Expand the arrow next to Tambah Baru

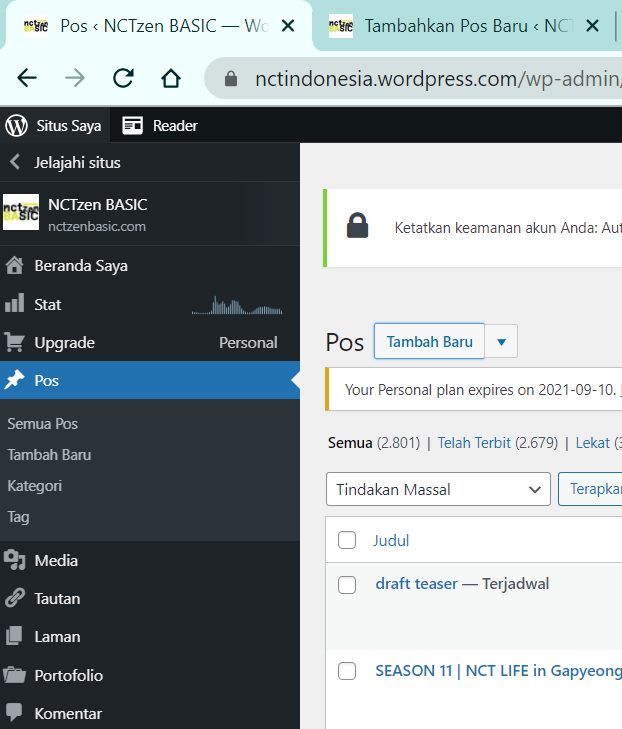pos(501,342)
